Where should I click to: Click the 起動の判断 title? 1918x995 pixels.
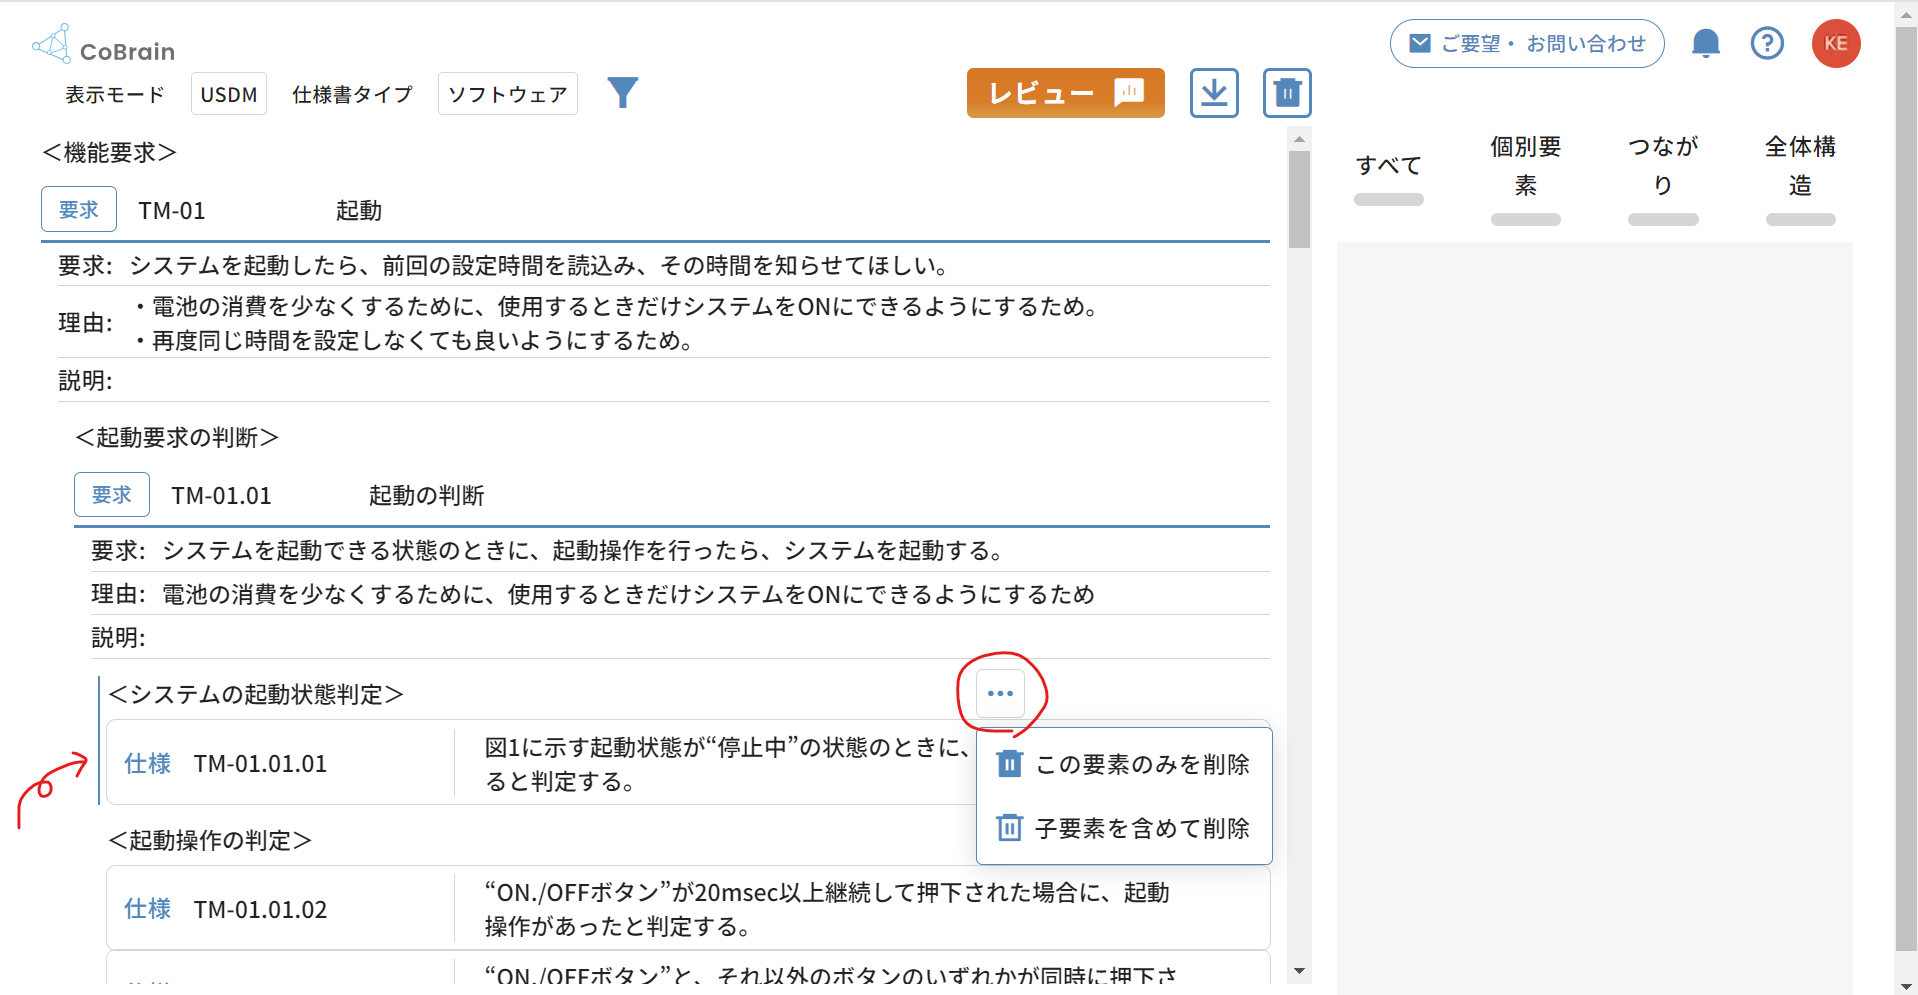tap(427, 496)
